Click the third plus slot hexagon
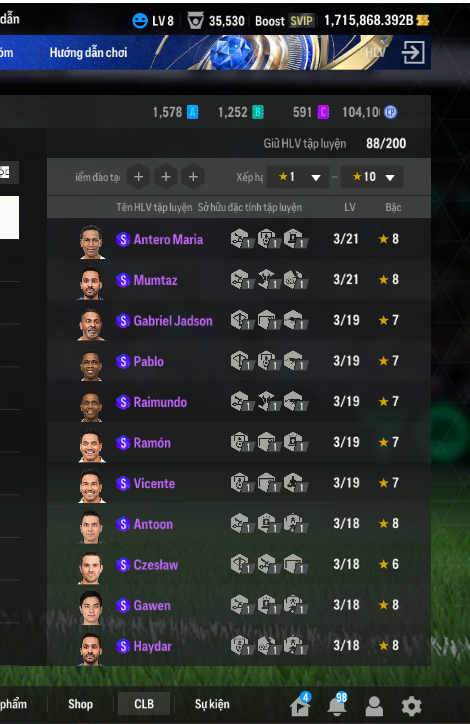Screen dimensions: 470x724 coord(193,177)
